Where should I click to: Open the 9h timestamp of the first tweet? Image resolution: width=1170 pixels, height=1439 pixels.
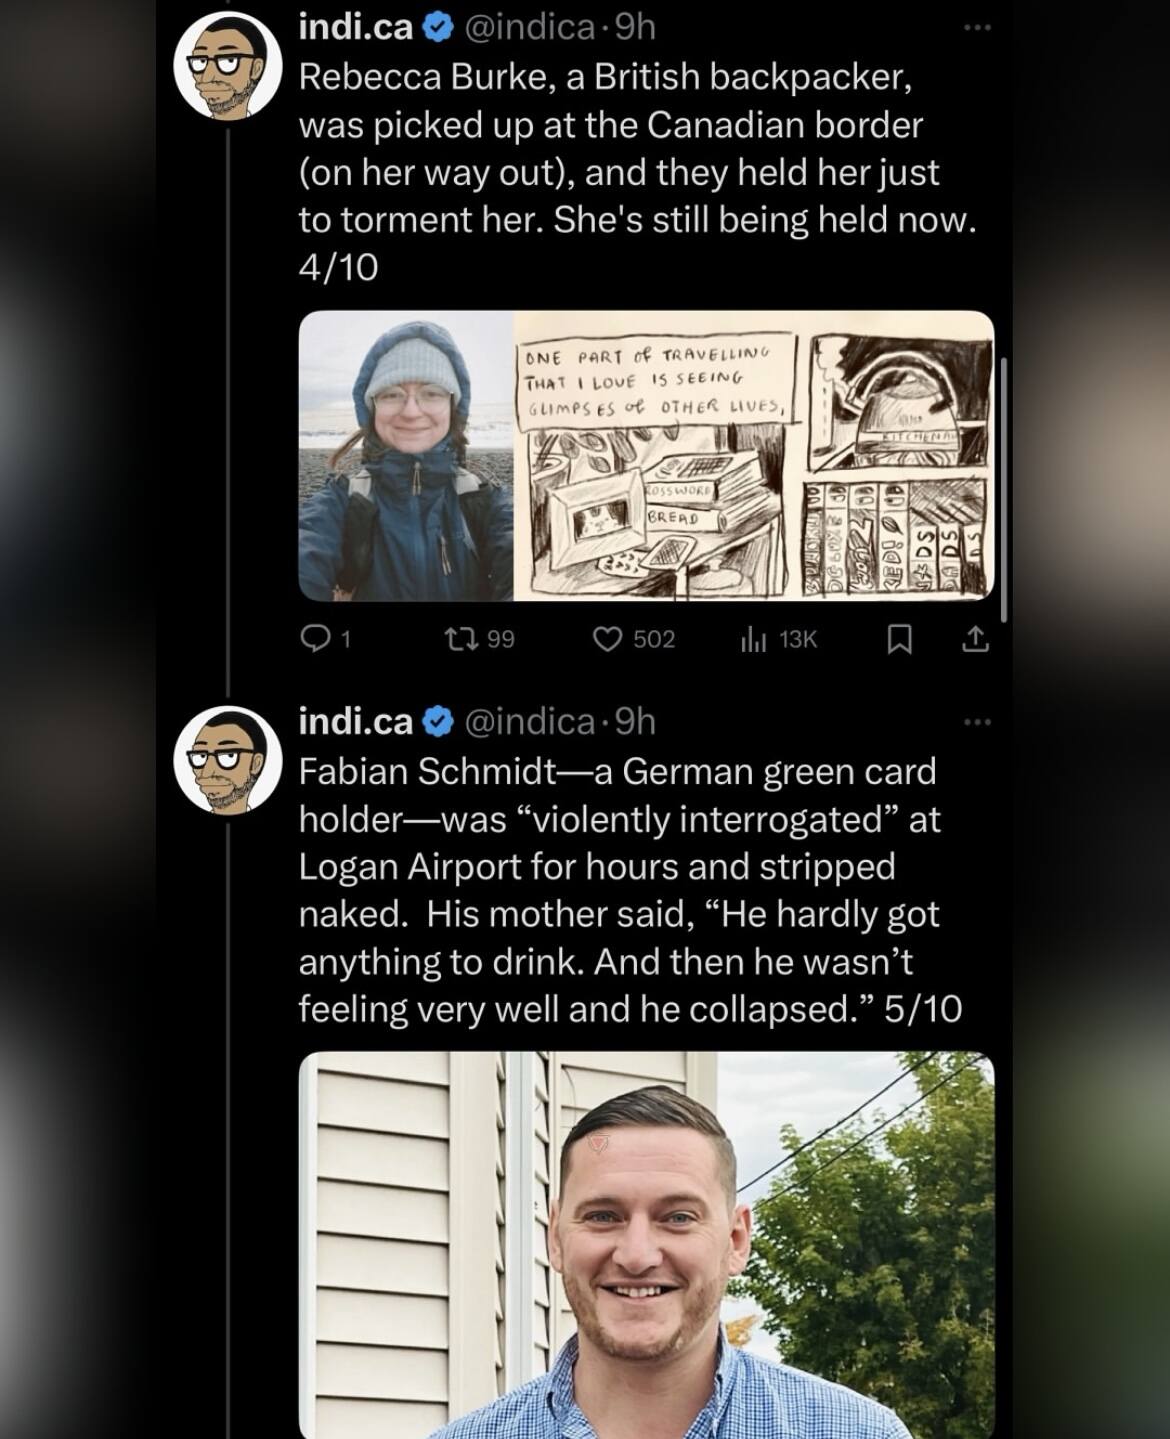point(635,27)
